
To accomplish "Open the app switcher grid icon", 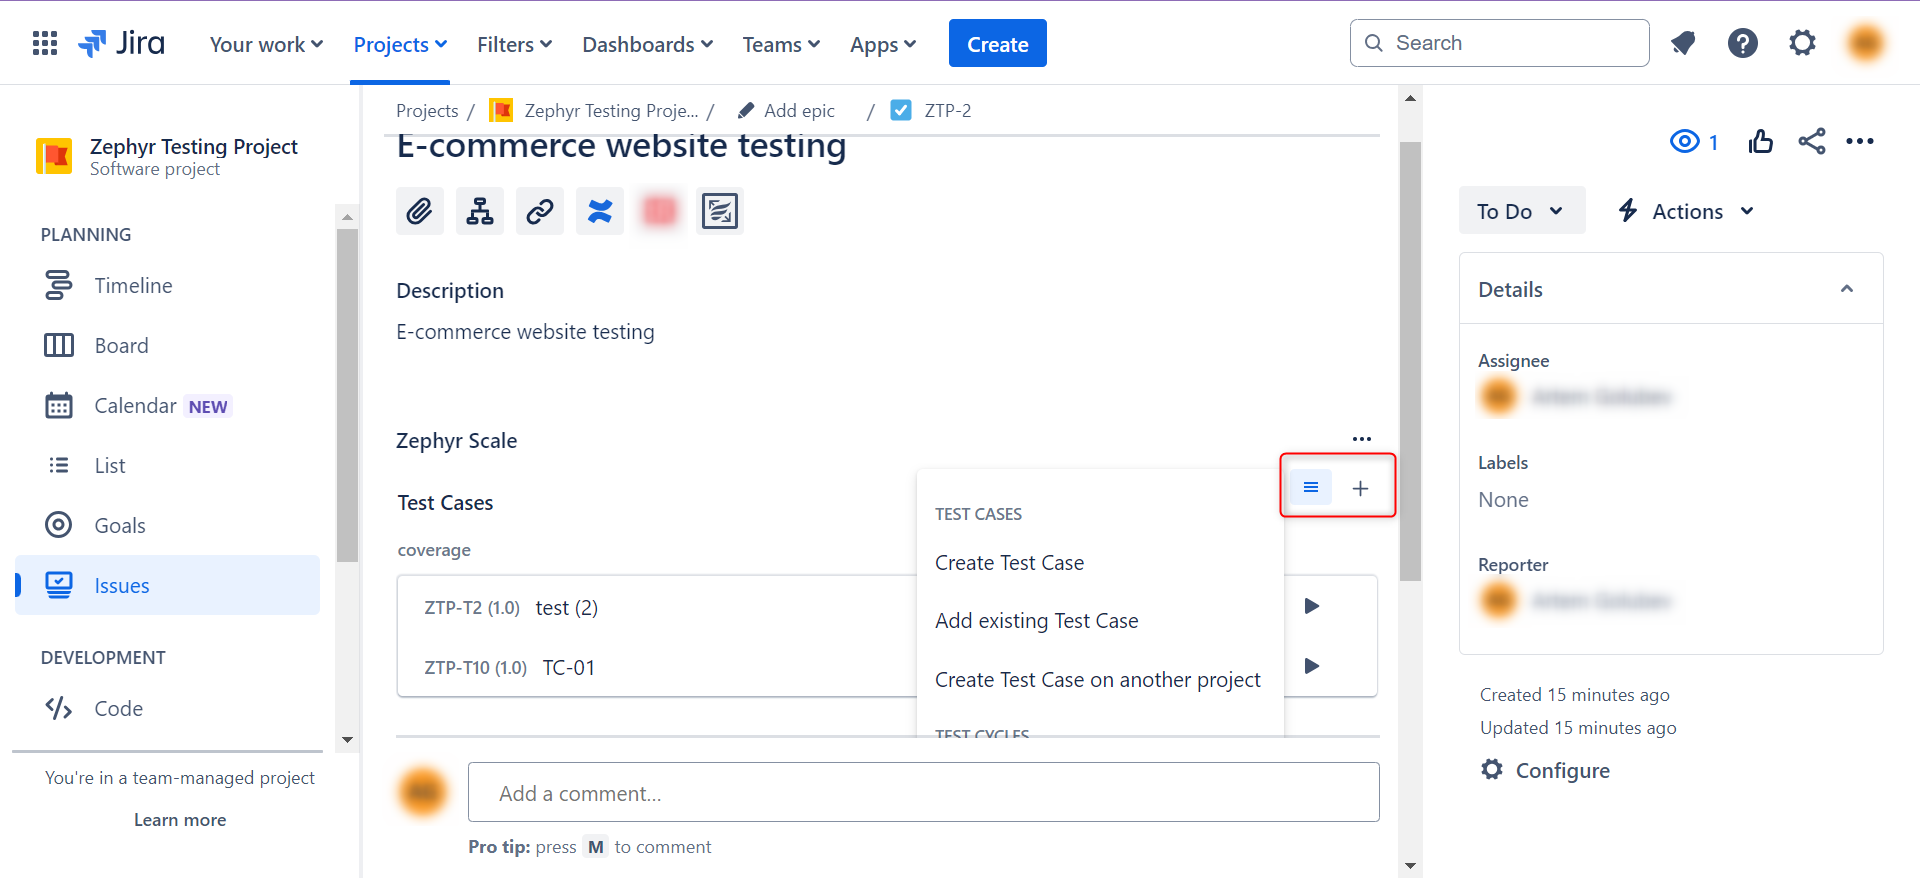I will coord(45,43).
